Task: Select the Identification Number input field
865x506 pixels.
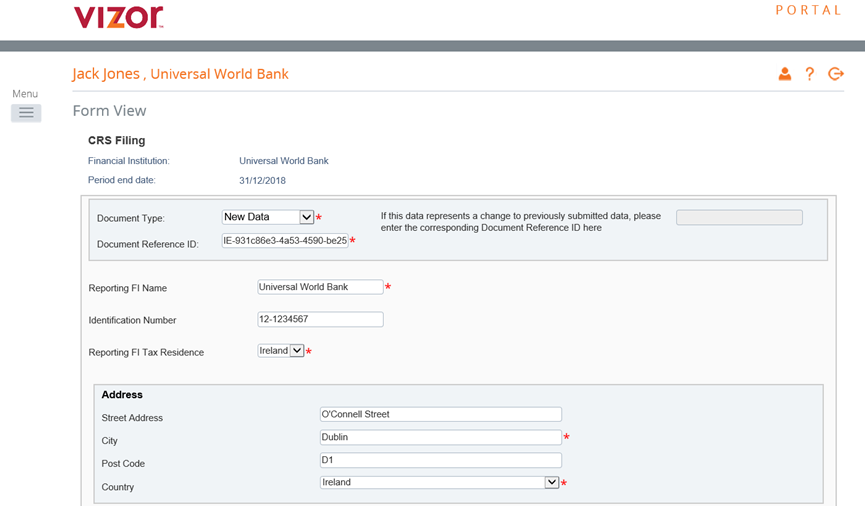Action: (320, 320)
